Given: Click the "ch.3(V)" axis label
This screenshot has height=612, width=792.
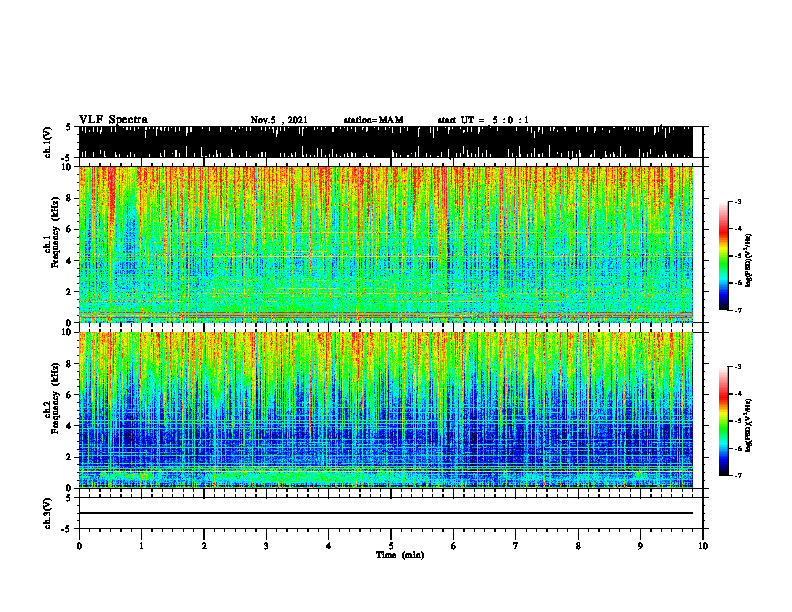Looking at the screenshot, I should 47,513.
